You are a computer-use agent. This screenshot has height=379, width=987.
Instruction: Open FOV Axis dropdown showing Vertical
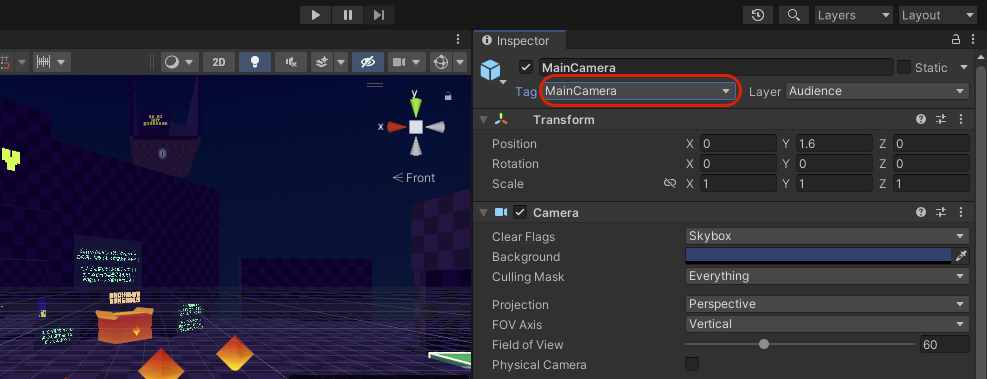(x=827, y=324)
